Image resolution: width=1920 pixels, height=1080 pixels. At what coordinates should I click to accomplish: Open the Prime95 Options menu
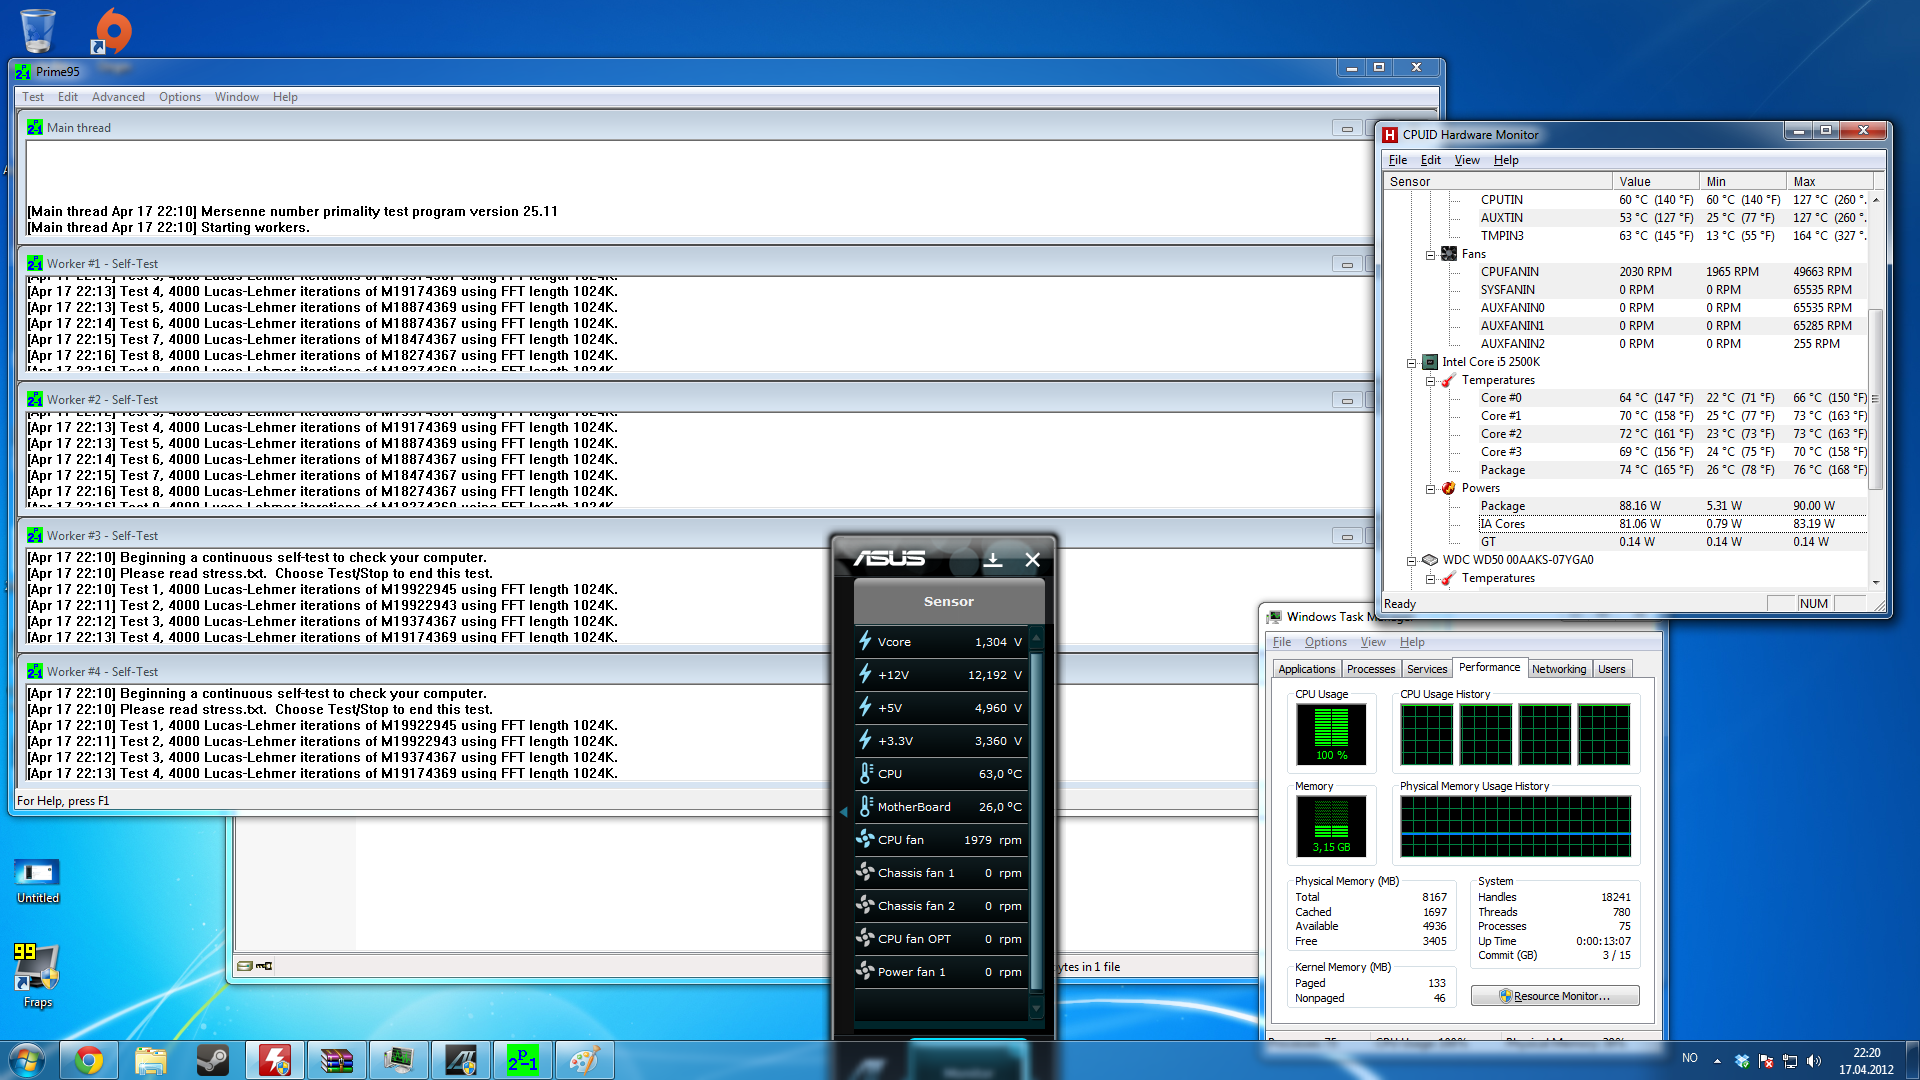pyautogui.click(x=180, y=97)
